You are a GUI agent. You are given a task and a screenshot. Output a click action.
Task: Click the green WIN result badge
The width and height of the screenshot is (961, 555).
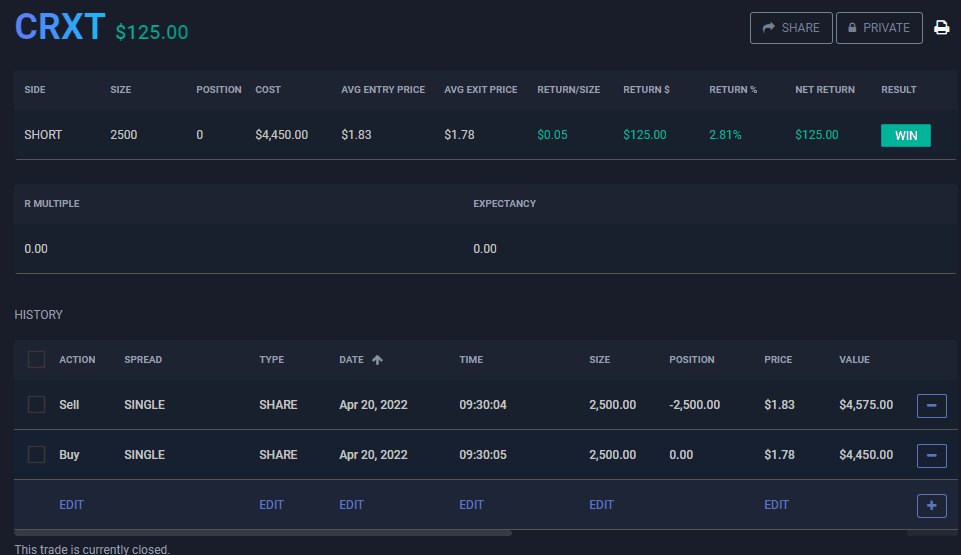pyautogui.click(x=905, y=135)
